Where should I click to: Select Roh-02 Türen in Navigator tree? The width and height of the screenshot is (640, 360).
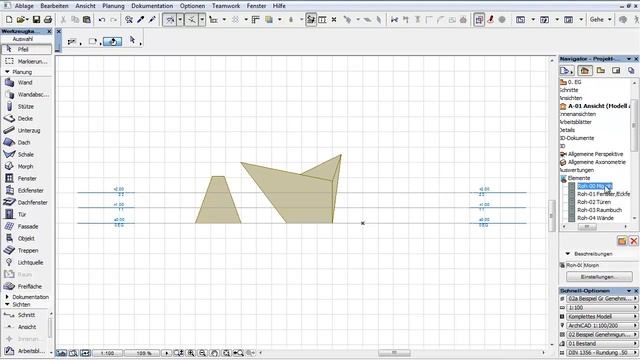[x=594, y=202]
